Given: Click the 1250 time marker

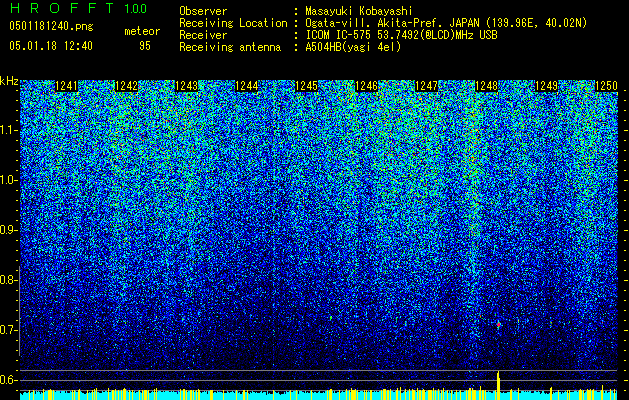Looking at the screenshot, I should click(607, 86).
